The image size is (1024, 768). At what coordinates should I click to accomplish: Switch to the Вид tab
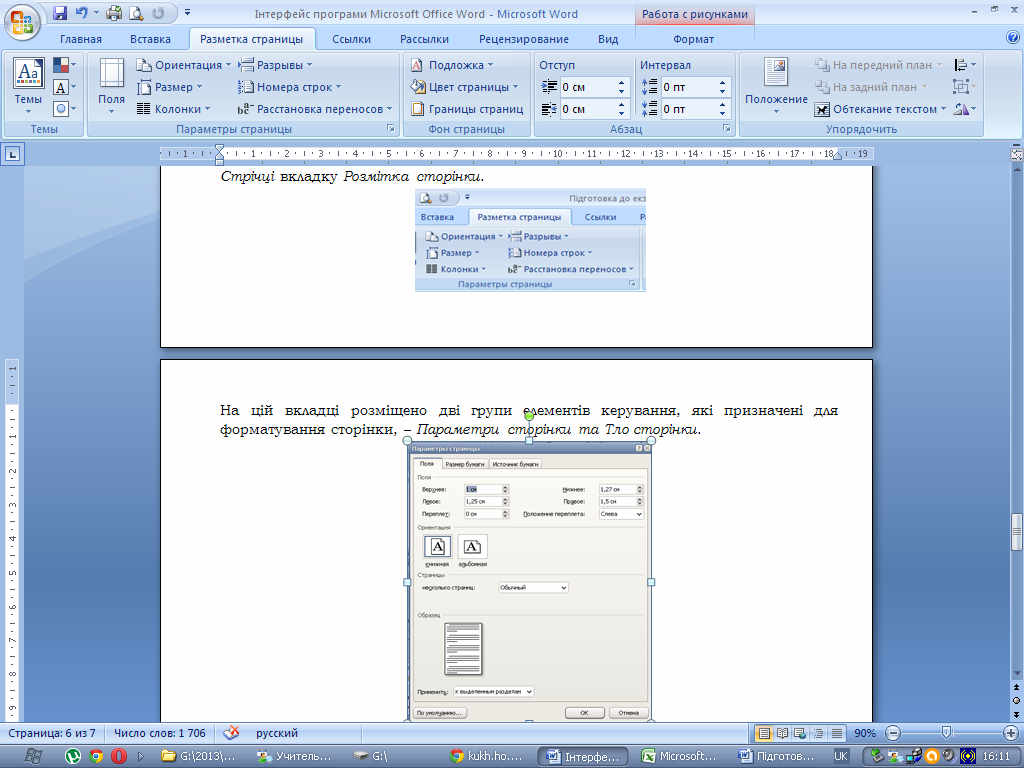pos(608,39)
